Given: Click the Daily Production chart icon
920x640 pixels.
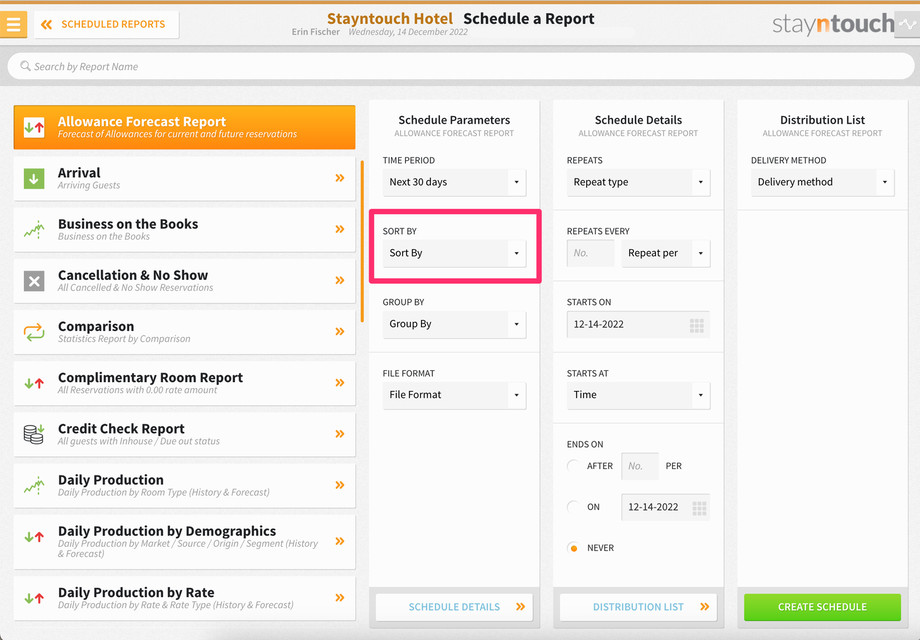Looking at the screenshot, I should (34, 485).
